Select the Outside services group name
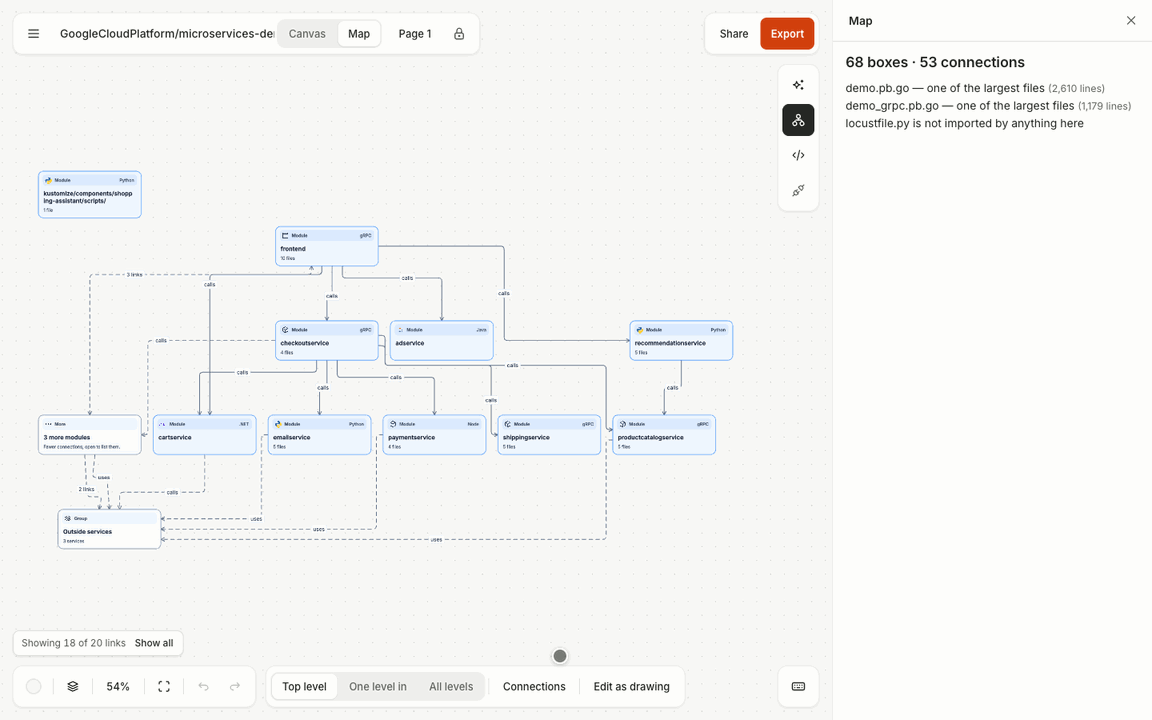The image size is (1152, 720). click(x=87, y=531)
